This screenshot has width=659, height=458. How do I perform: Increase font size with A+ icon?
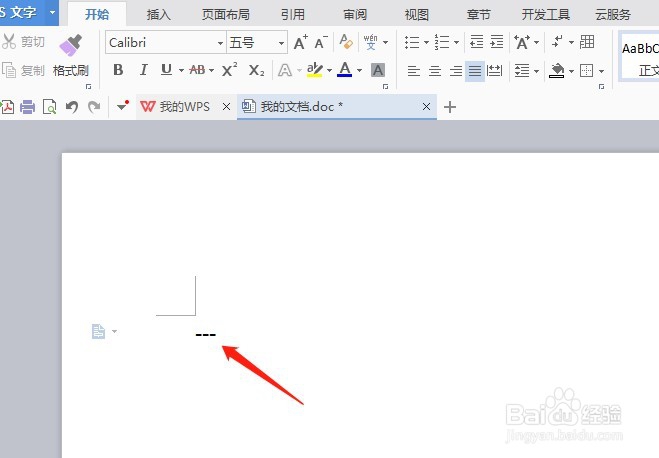(x=301, y=42)
